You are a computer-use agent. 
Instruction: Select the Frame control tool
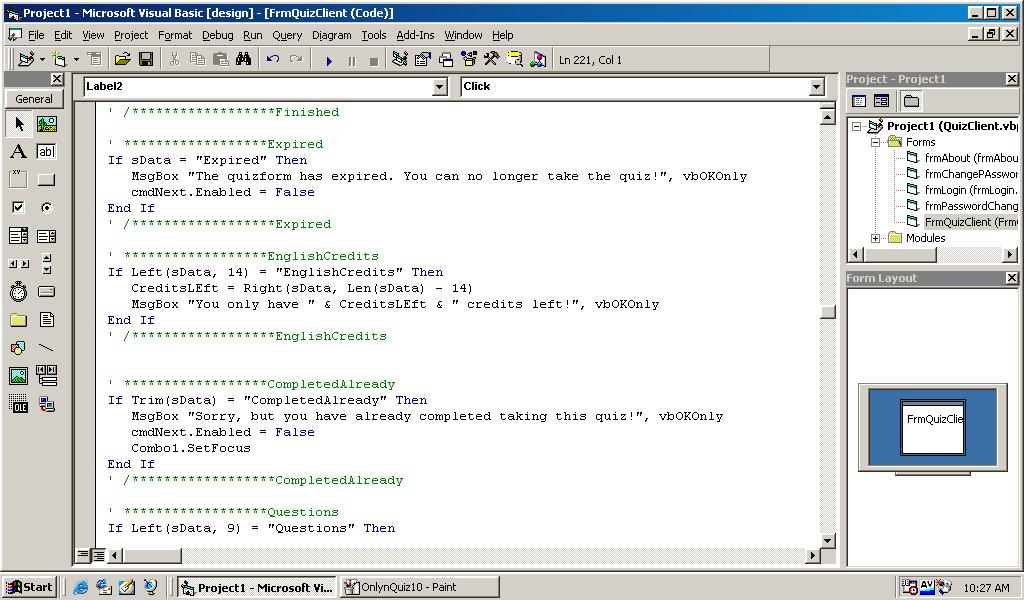[19, 180]
